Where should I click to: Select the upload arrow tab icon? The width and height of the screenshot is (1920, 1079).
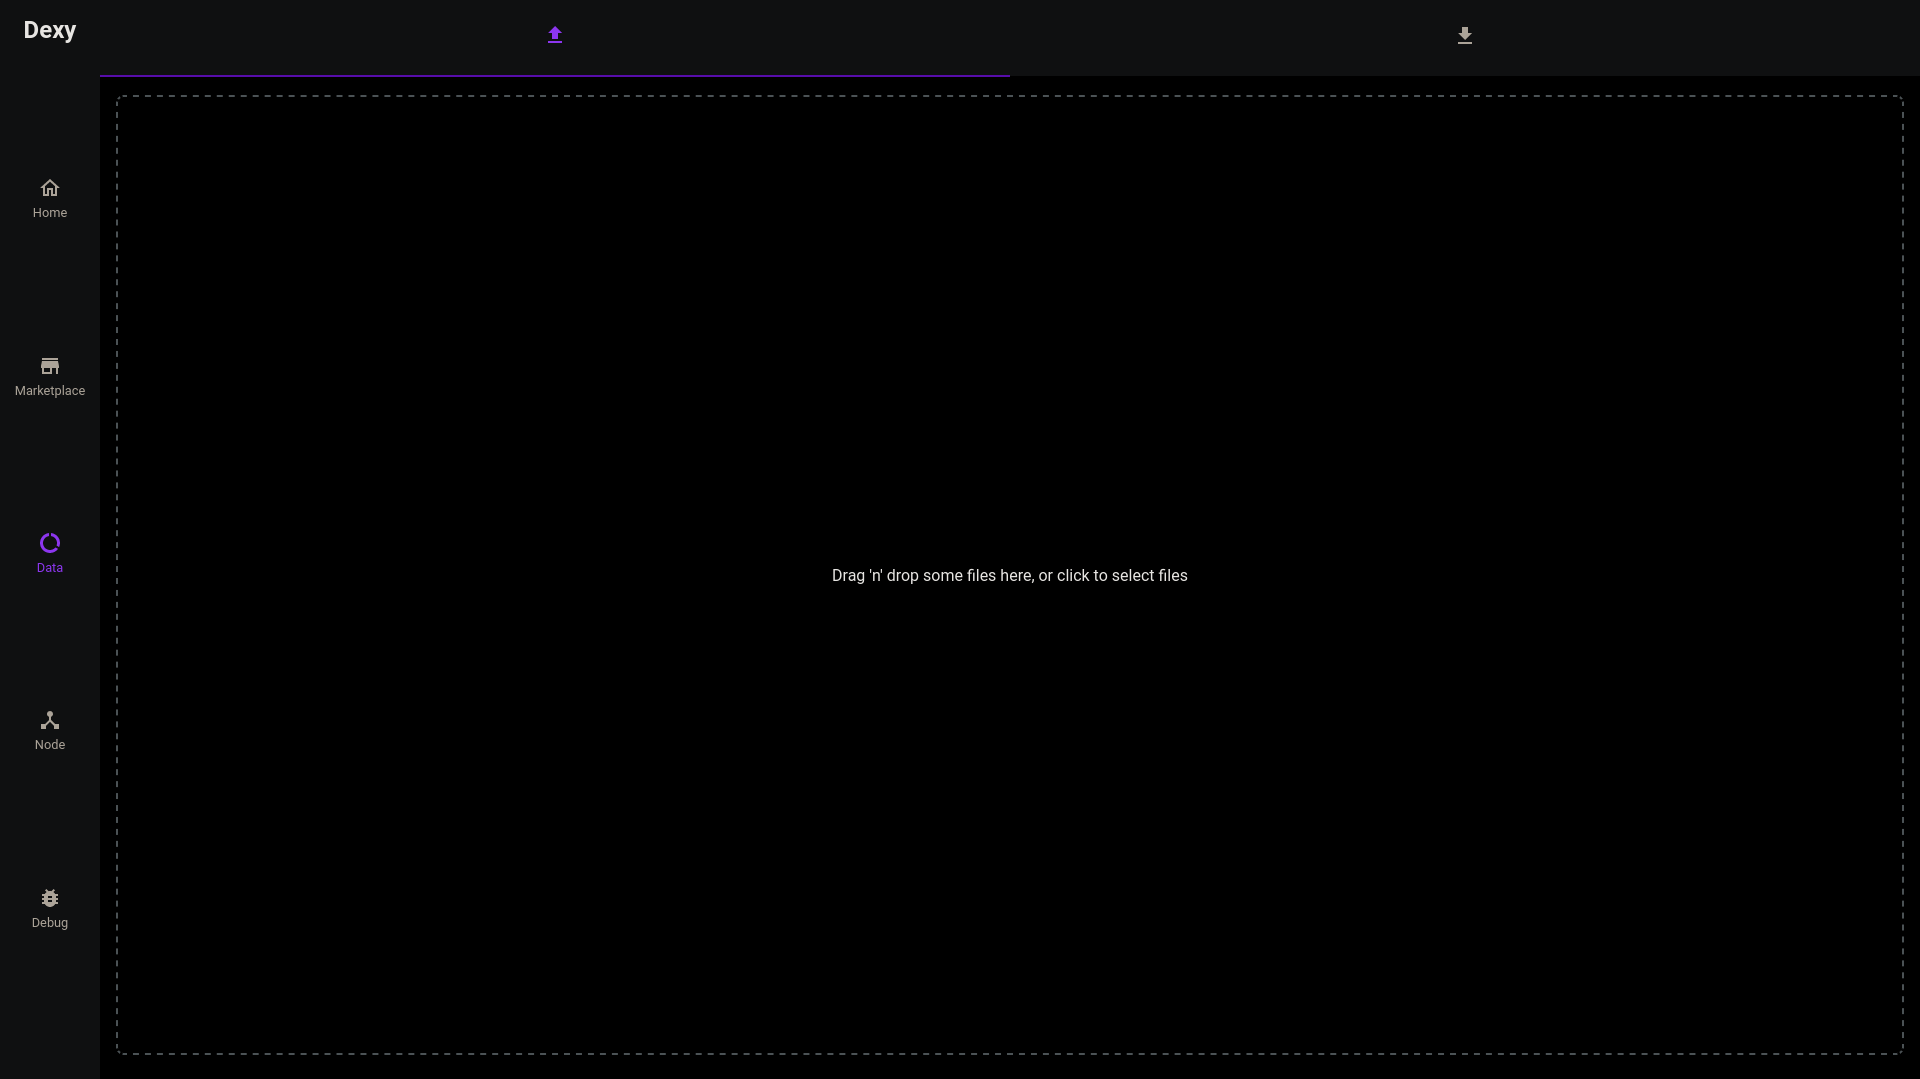[x=555, y=35]
